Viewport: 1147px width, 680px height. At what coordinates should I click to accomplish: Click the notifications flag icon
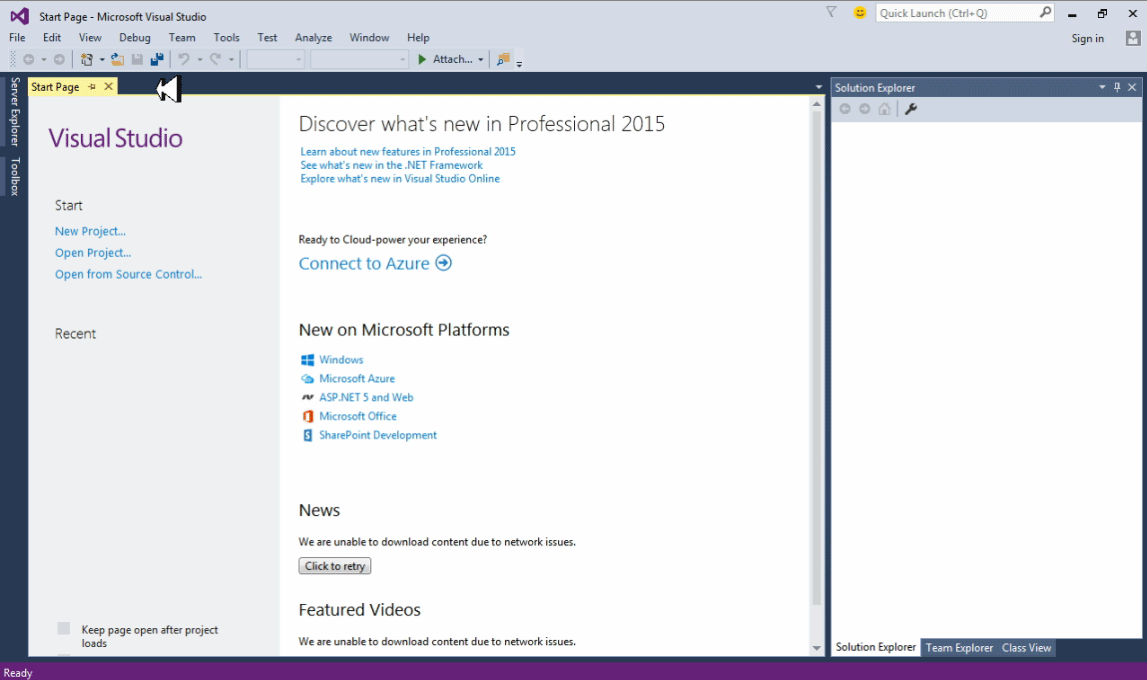(x=831, y=13)
